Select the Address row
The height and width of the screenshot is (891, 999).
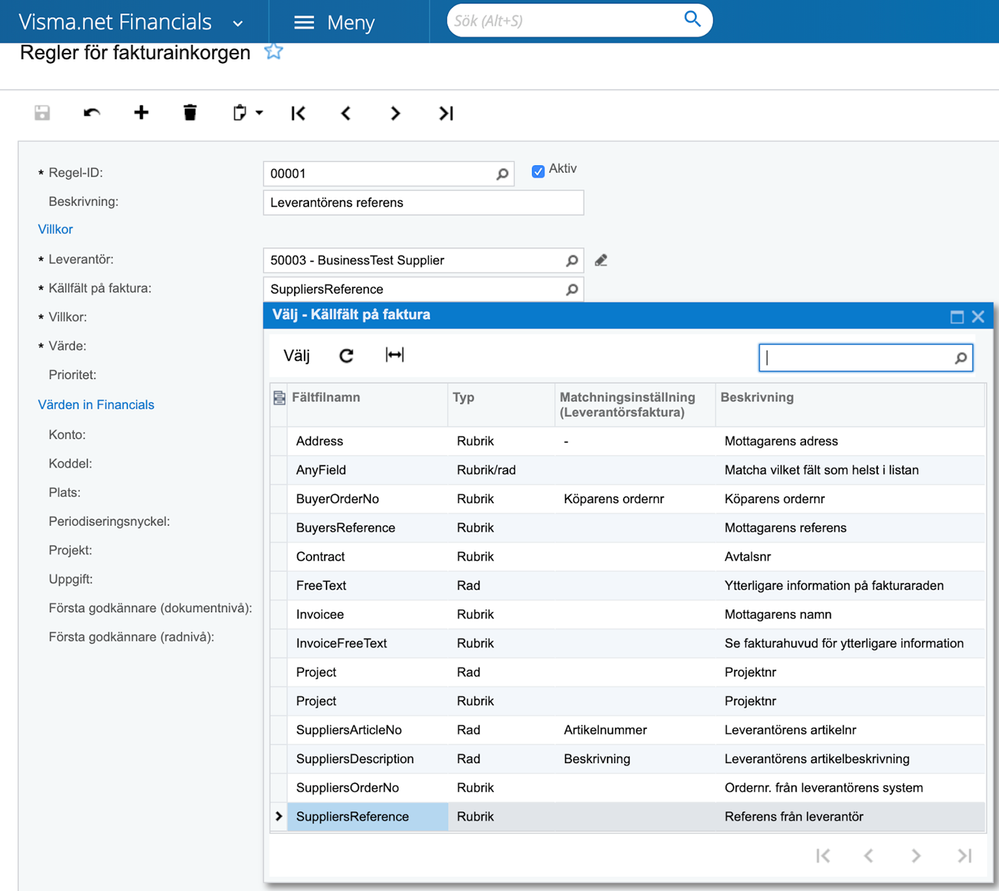(628, 441)
